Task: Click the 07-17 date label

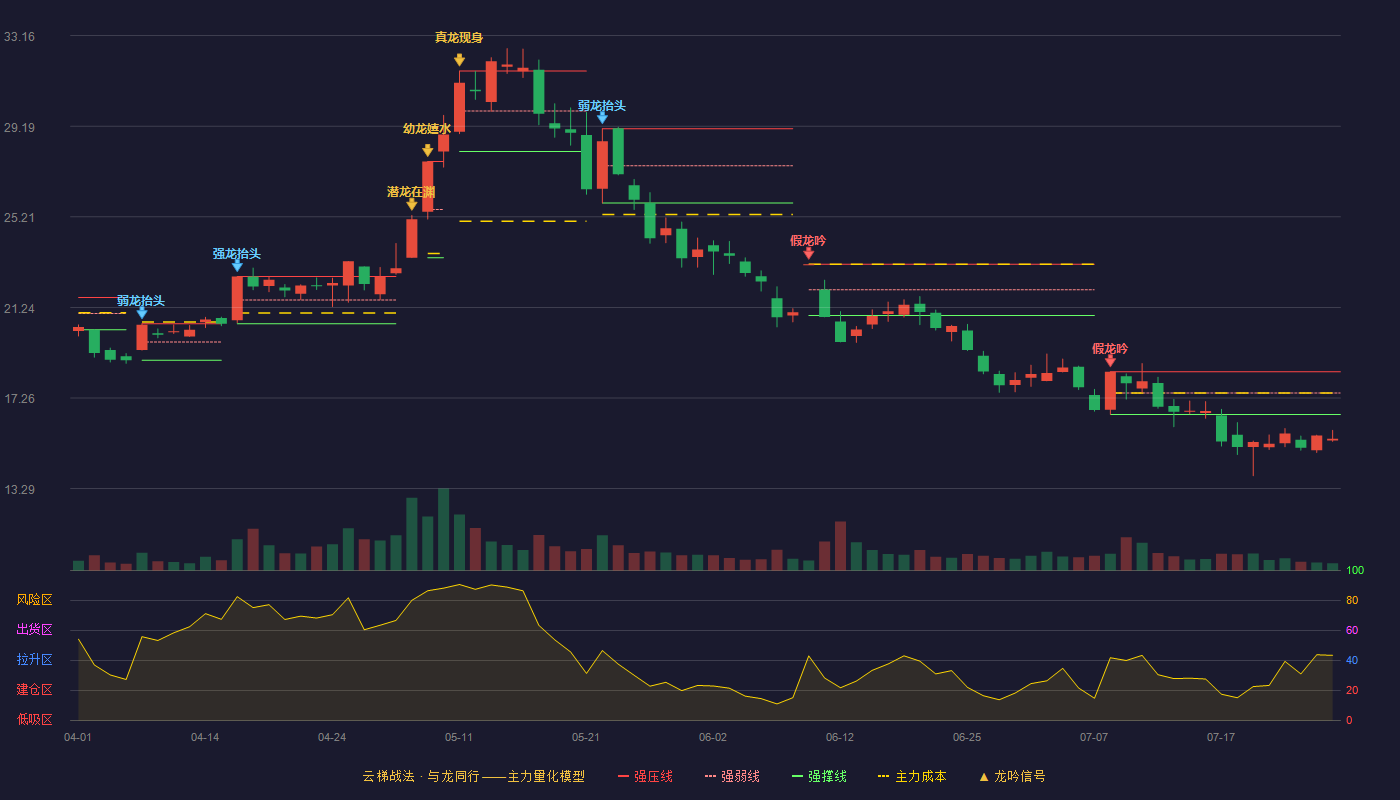Action: [1221, 737]
